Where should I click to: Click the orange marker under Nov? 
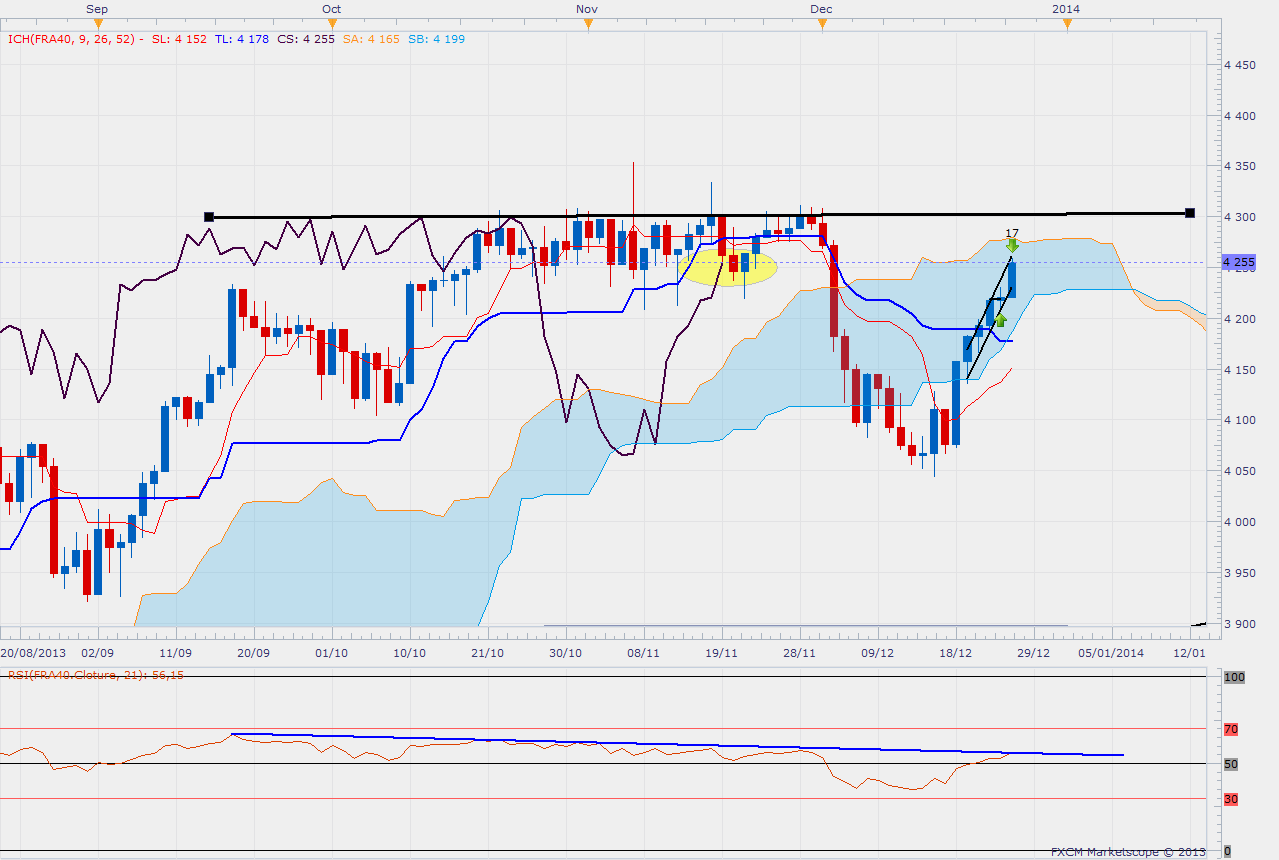(x=587, y=23)
